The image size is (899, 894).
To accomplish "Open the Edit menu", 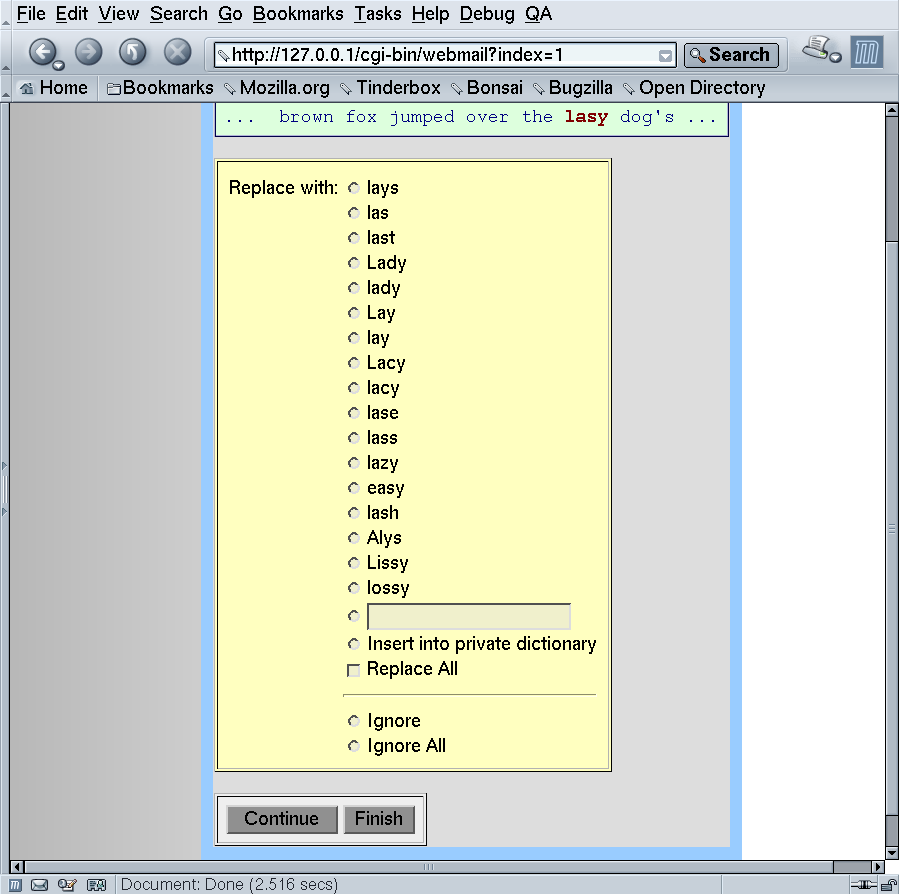I will point(72,14).
